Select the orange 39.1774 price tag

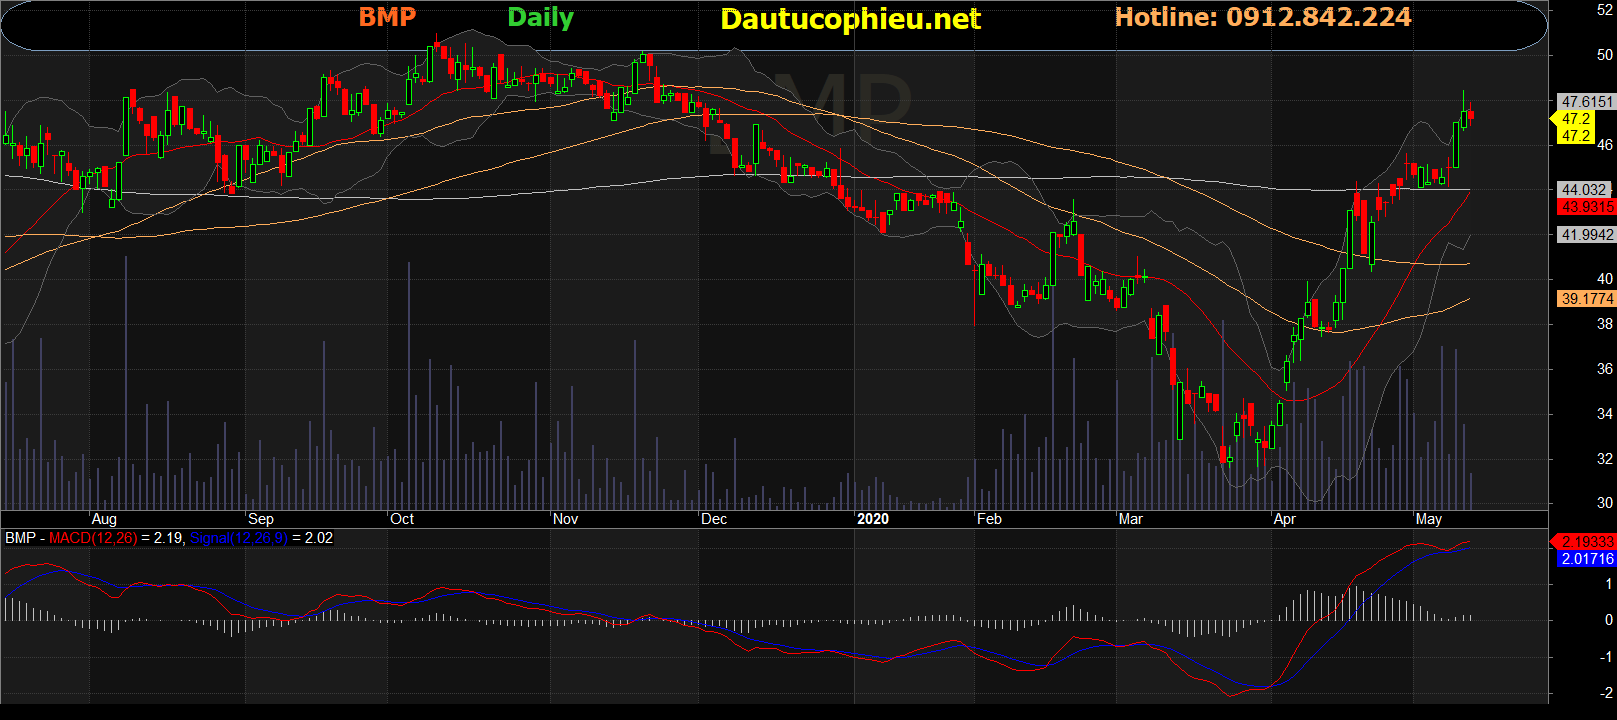[x=1586, y=299]
